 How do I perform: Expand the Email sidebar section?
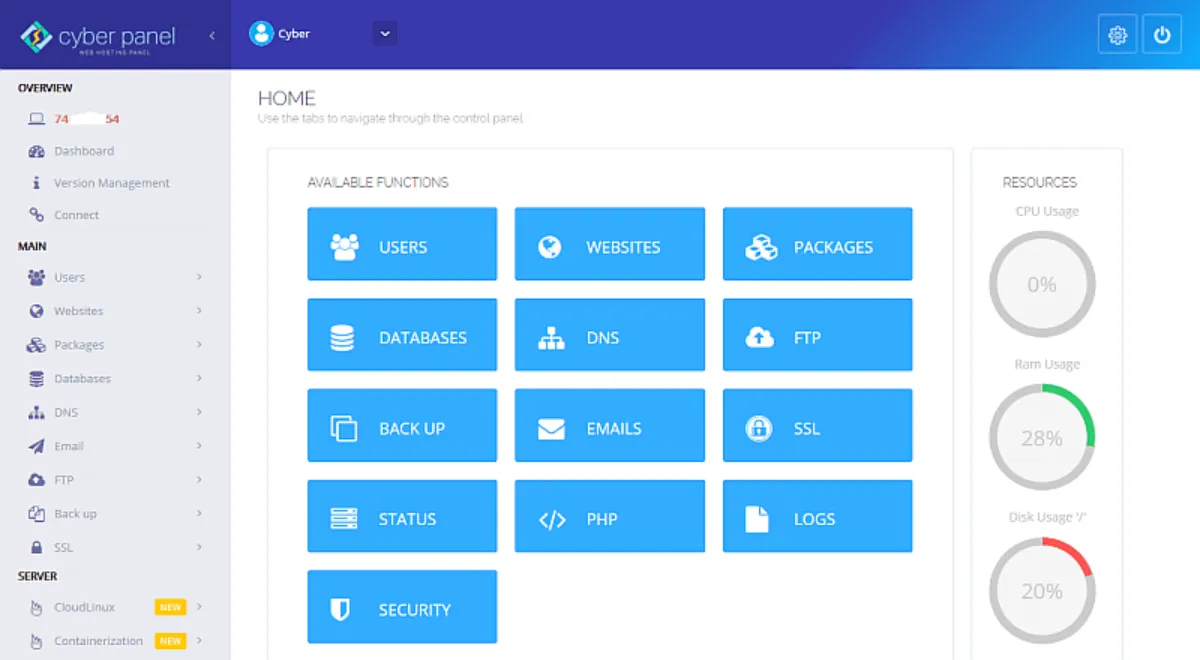[71, 446]
